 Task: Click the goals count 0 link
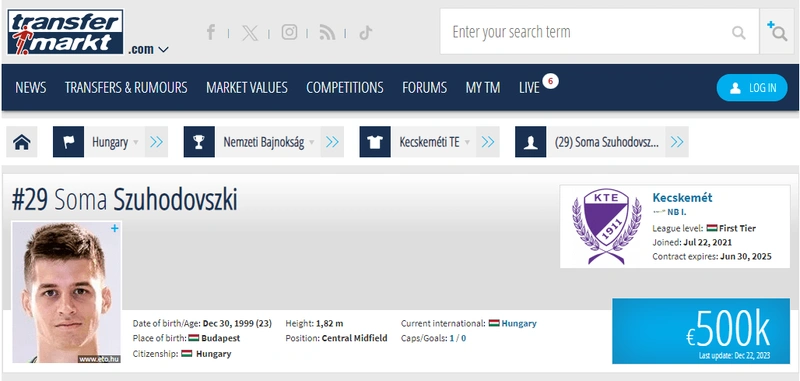464,338
